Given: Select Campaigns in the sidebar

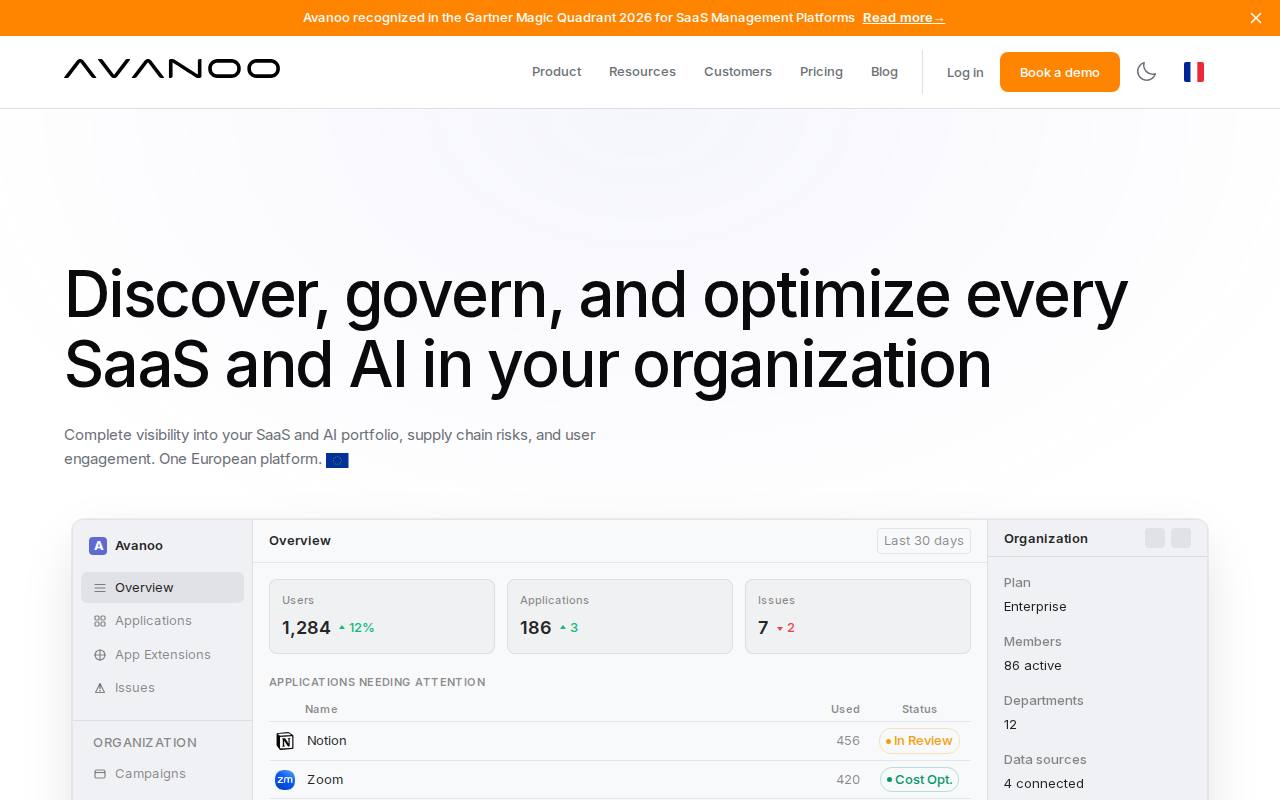Looking at the screenshot, I should (162, 774).
